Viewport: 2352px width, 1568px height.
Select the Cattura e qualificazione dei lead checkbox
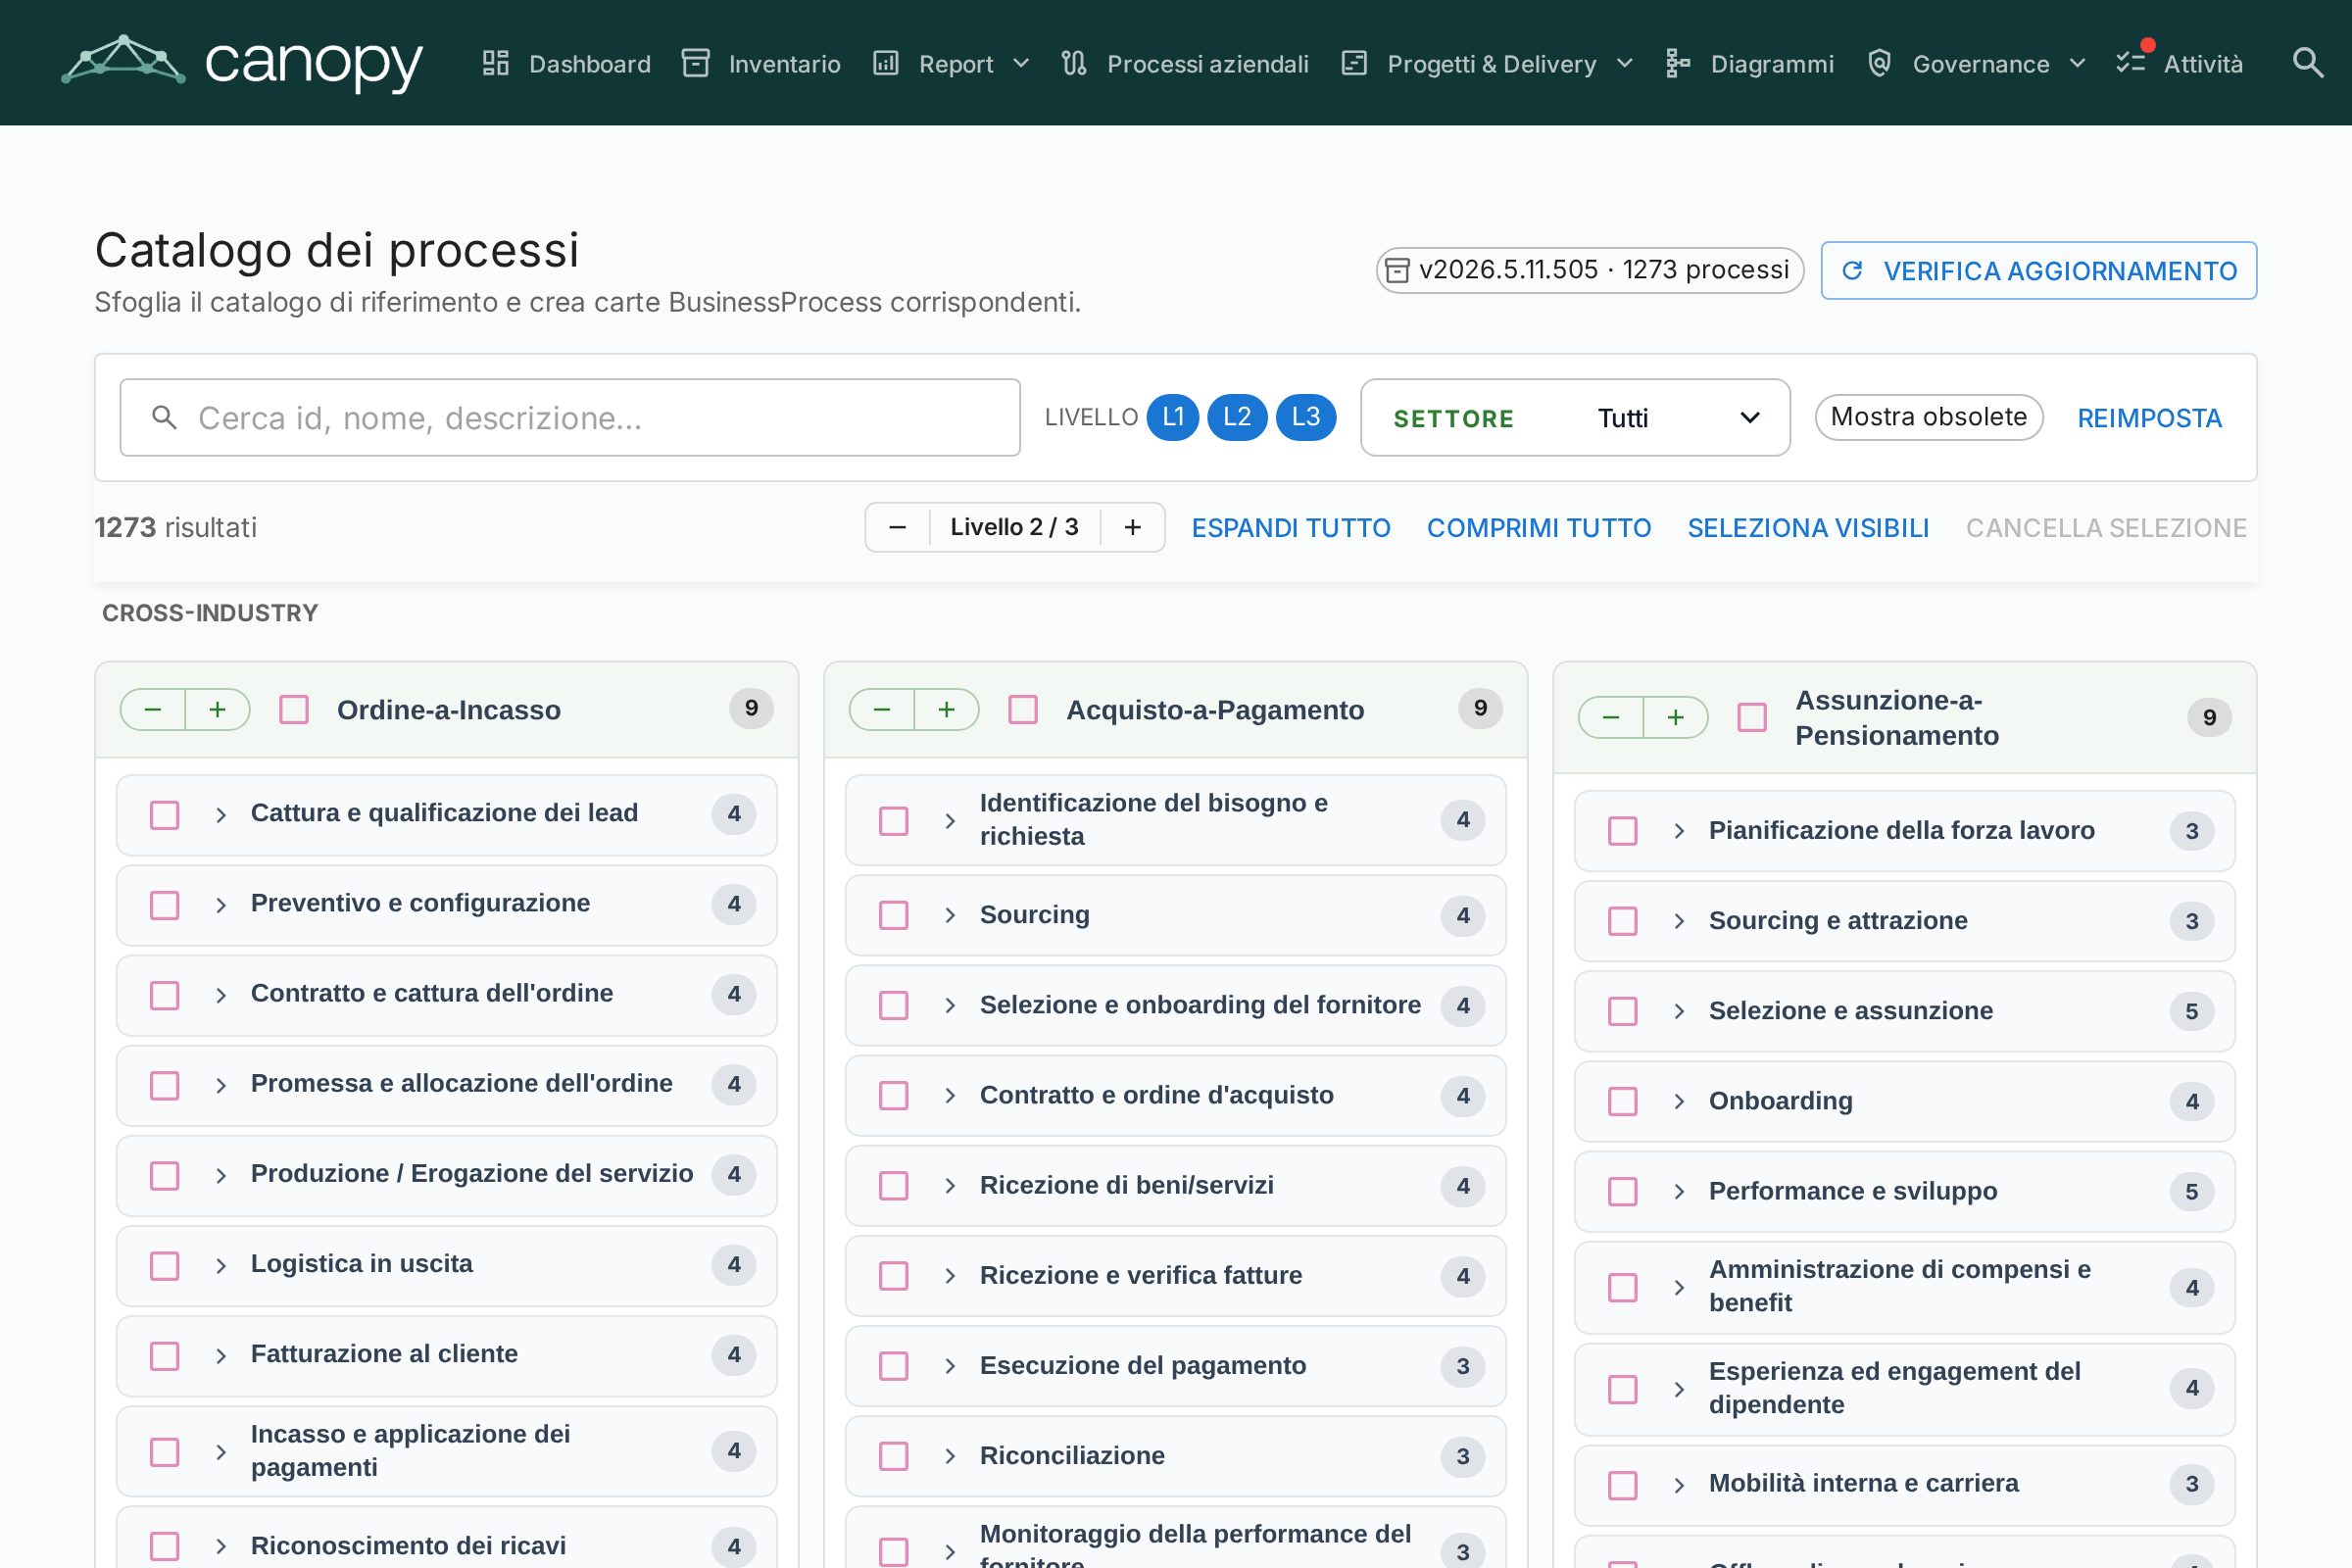(x=165, y=815)
